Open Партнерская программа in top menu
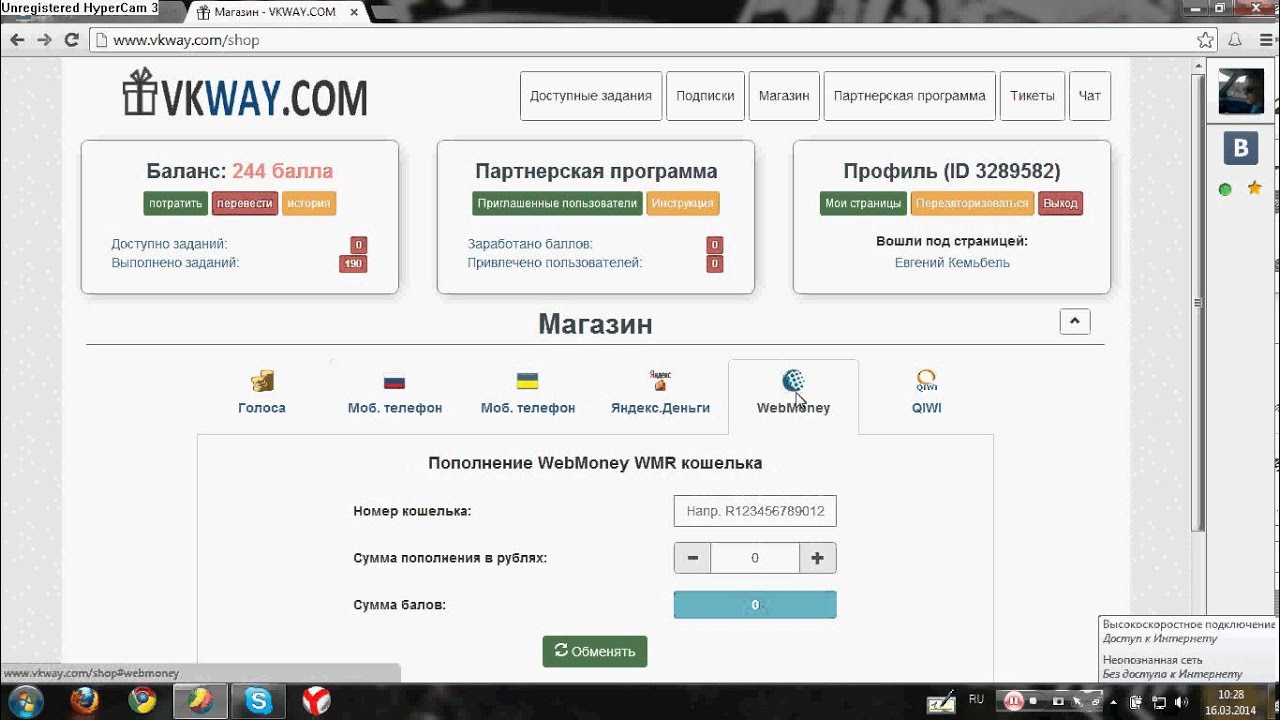This screenshot has width=1280, height=720. coord(909,96)
